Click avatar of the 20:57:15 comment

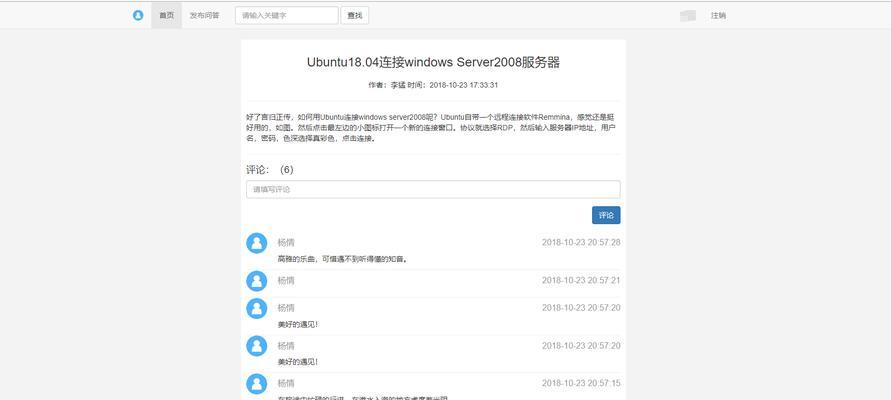click(256, 384)
